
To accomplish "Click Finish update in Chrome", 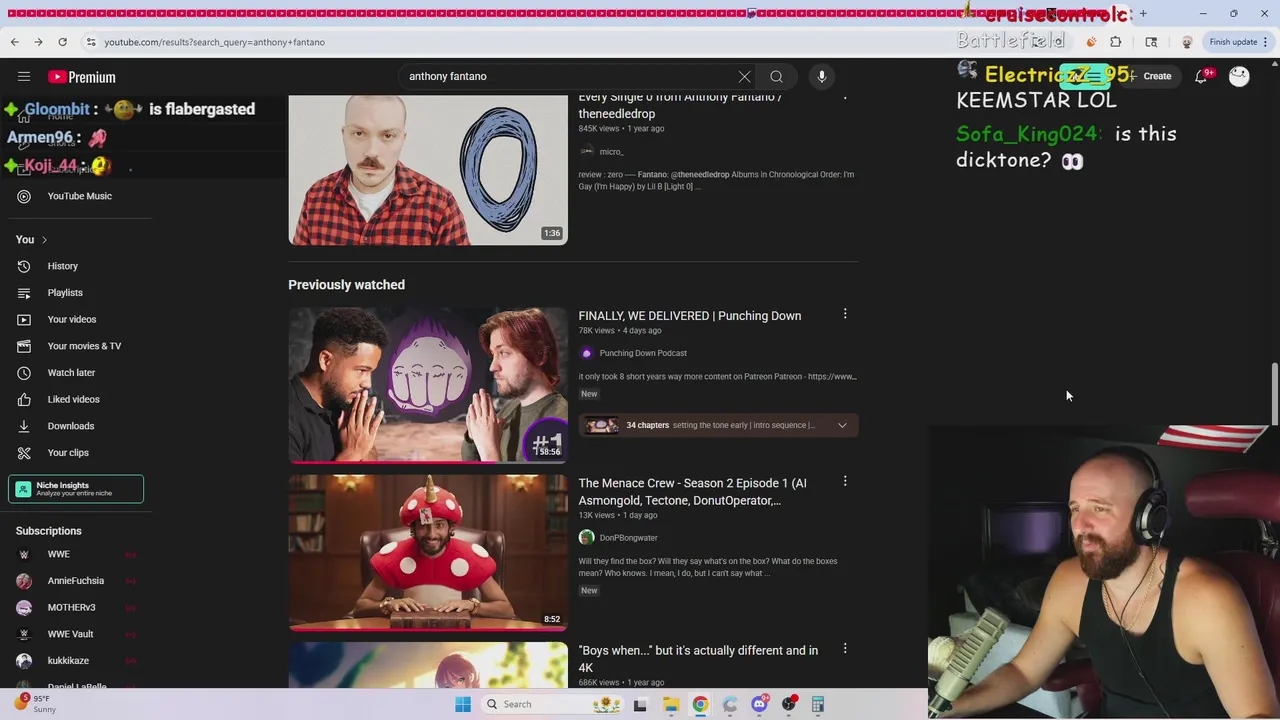I will pos(1238,42).
